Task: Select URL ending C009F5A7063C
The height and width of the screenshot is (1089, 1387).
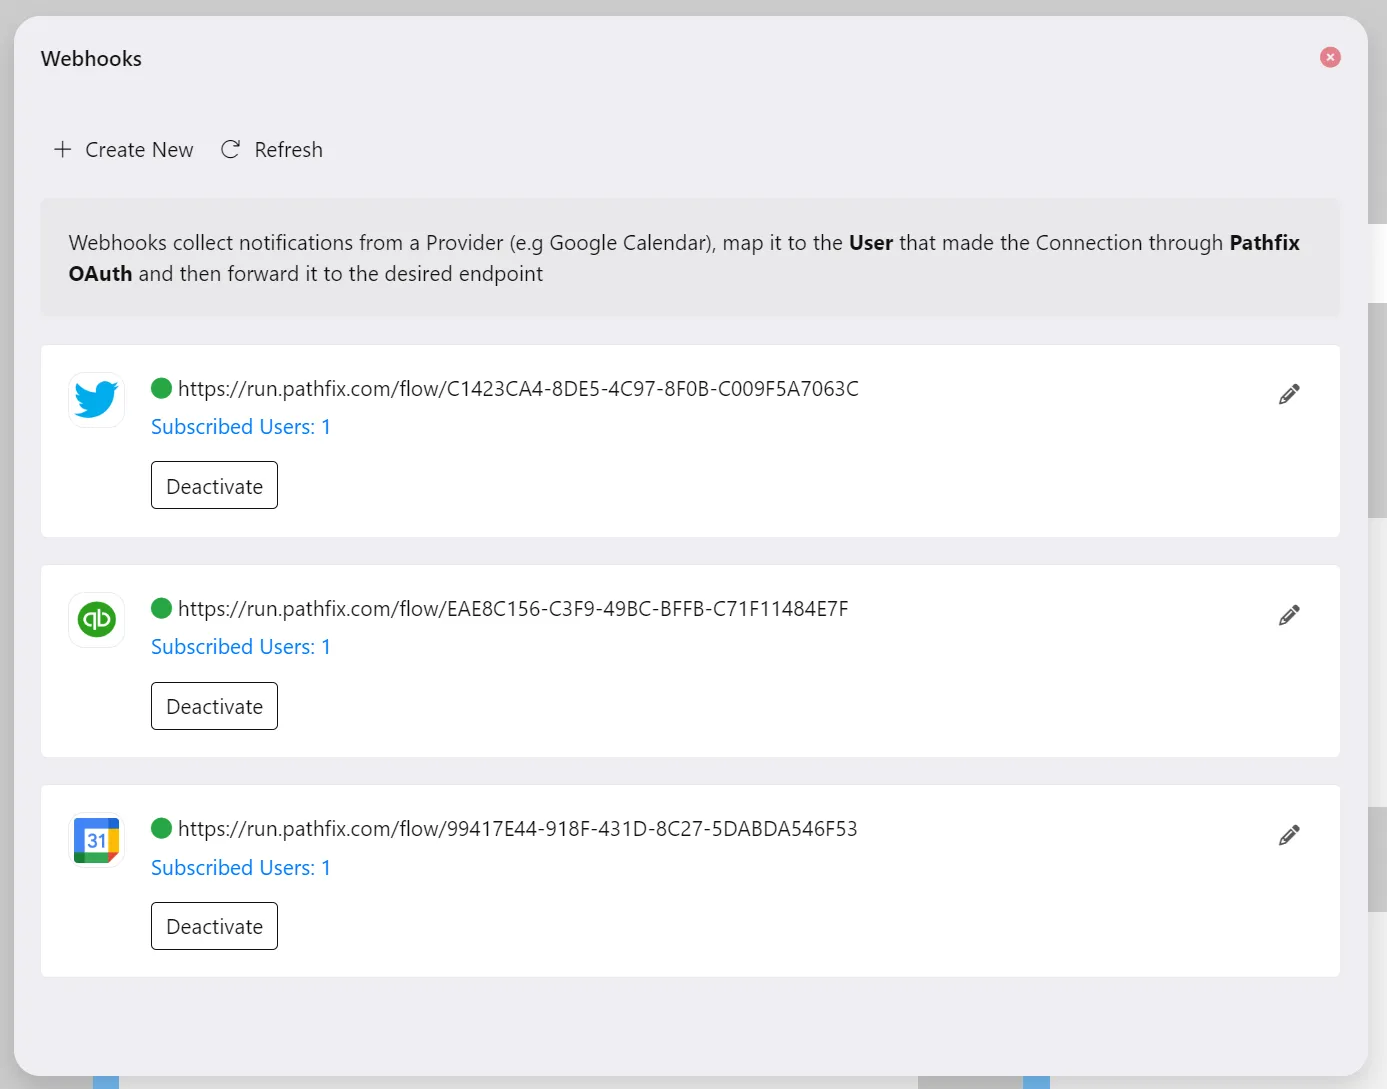Action: 518,389
